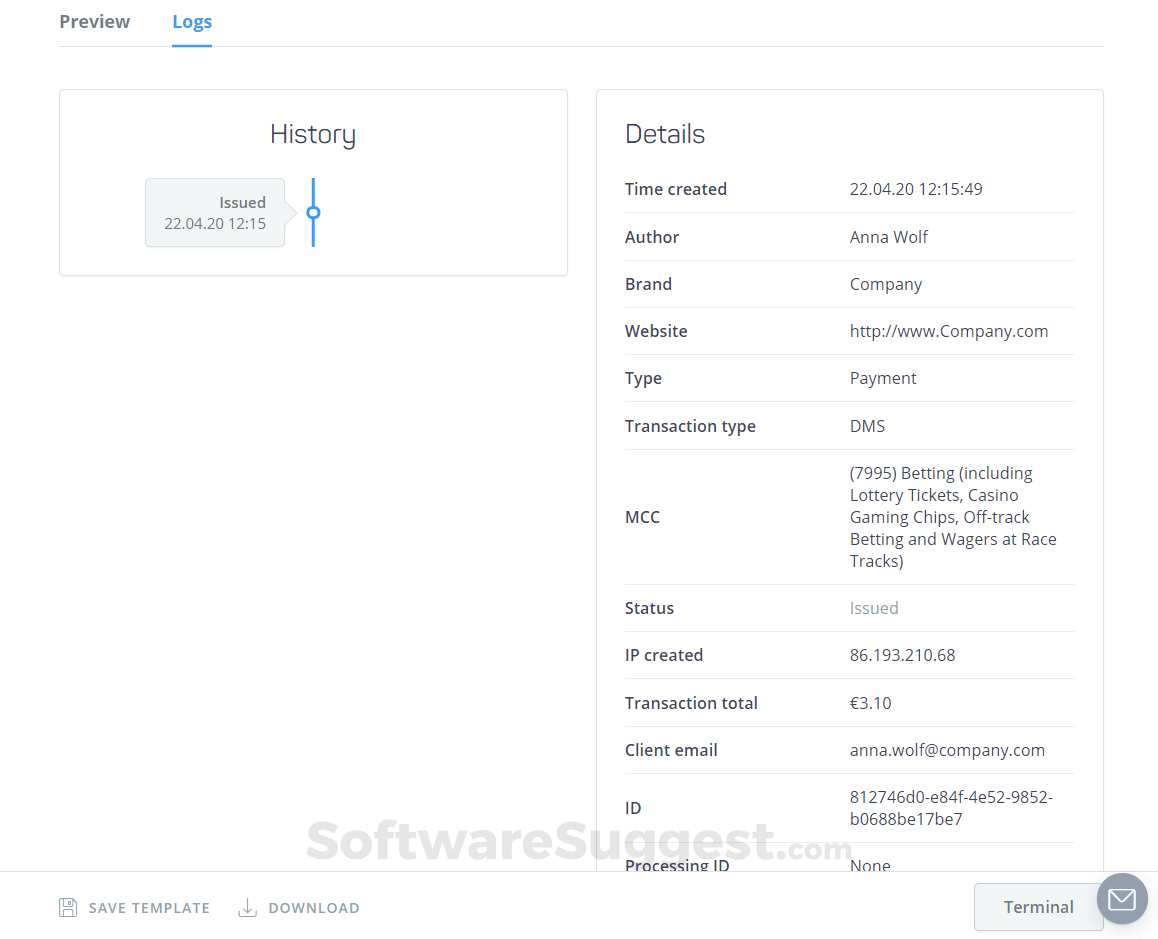Click the long transaction ID value
The width and height of the screenshot is (1158, 939).
[952, 807]
